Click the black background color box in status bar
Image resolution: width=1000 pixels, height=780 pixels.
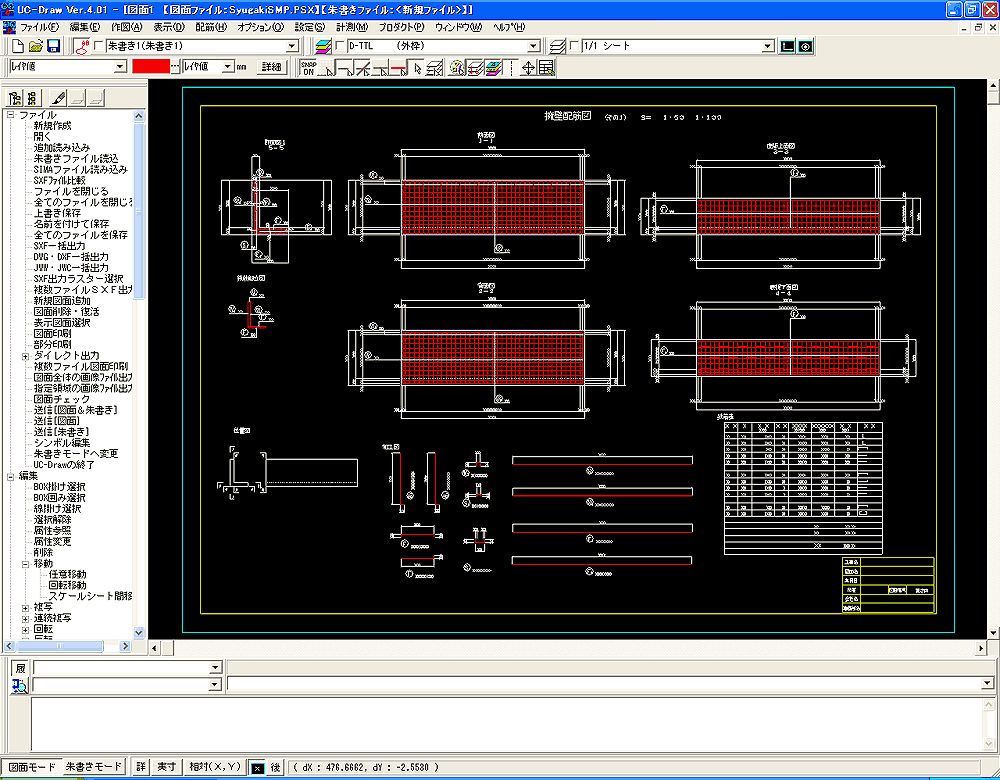[x=256, y=768]
